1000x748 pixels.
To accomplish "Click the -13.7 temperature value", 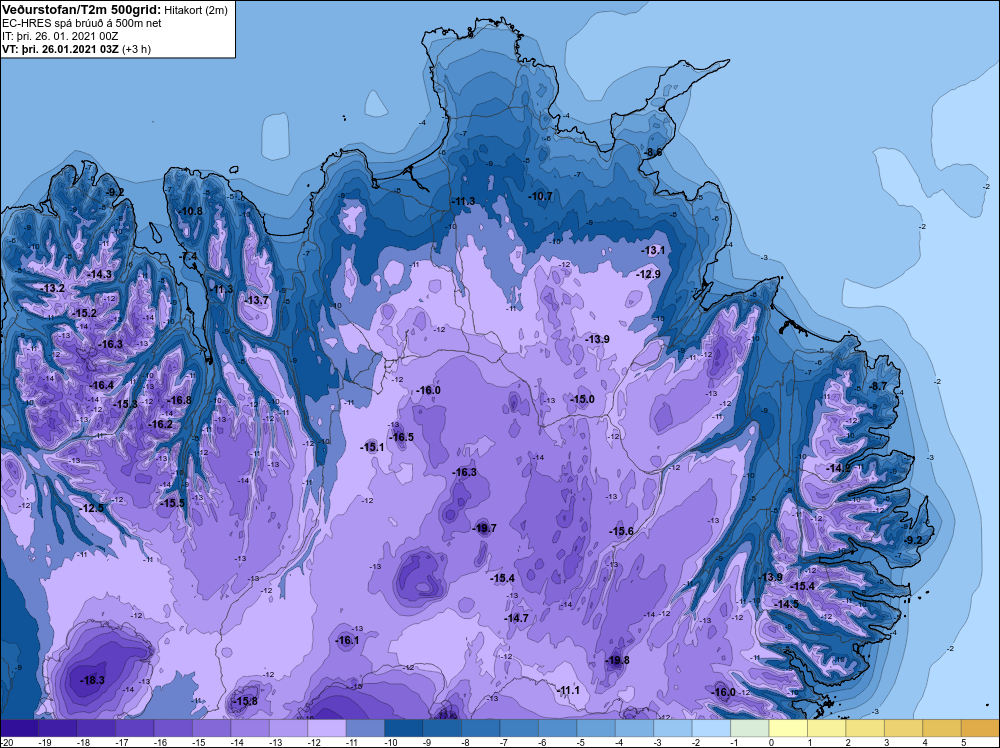I will (256, 300).
